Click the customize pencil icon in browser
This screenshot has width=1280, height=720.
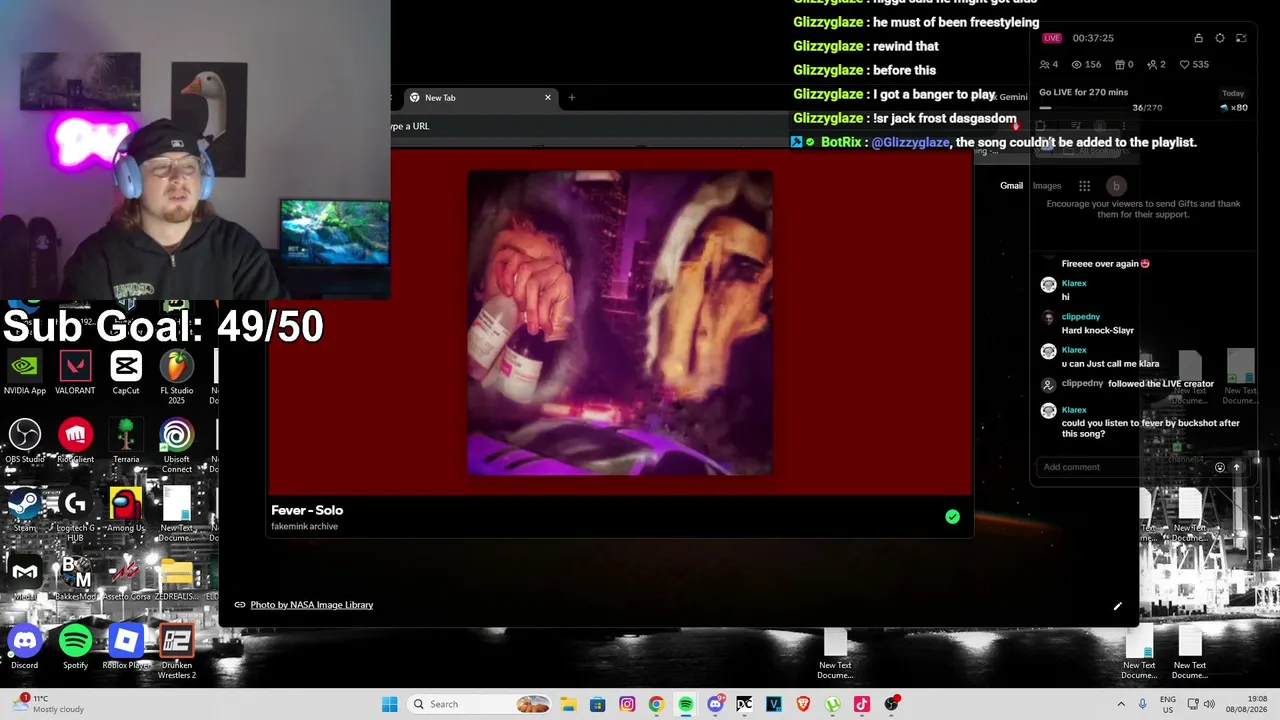click(x=1117, y=606)
